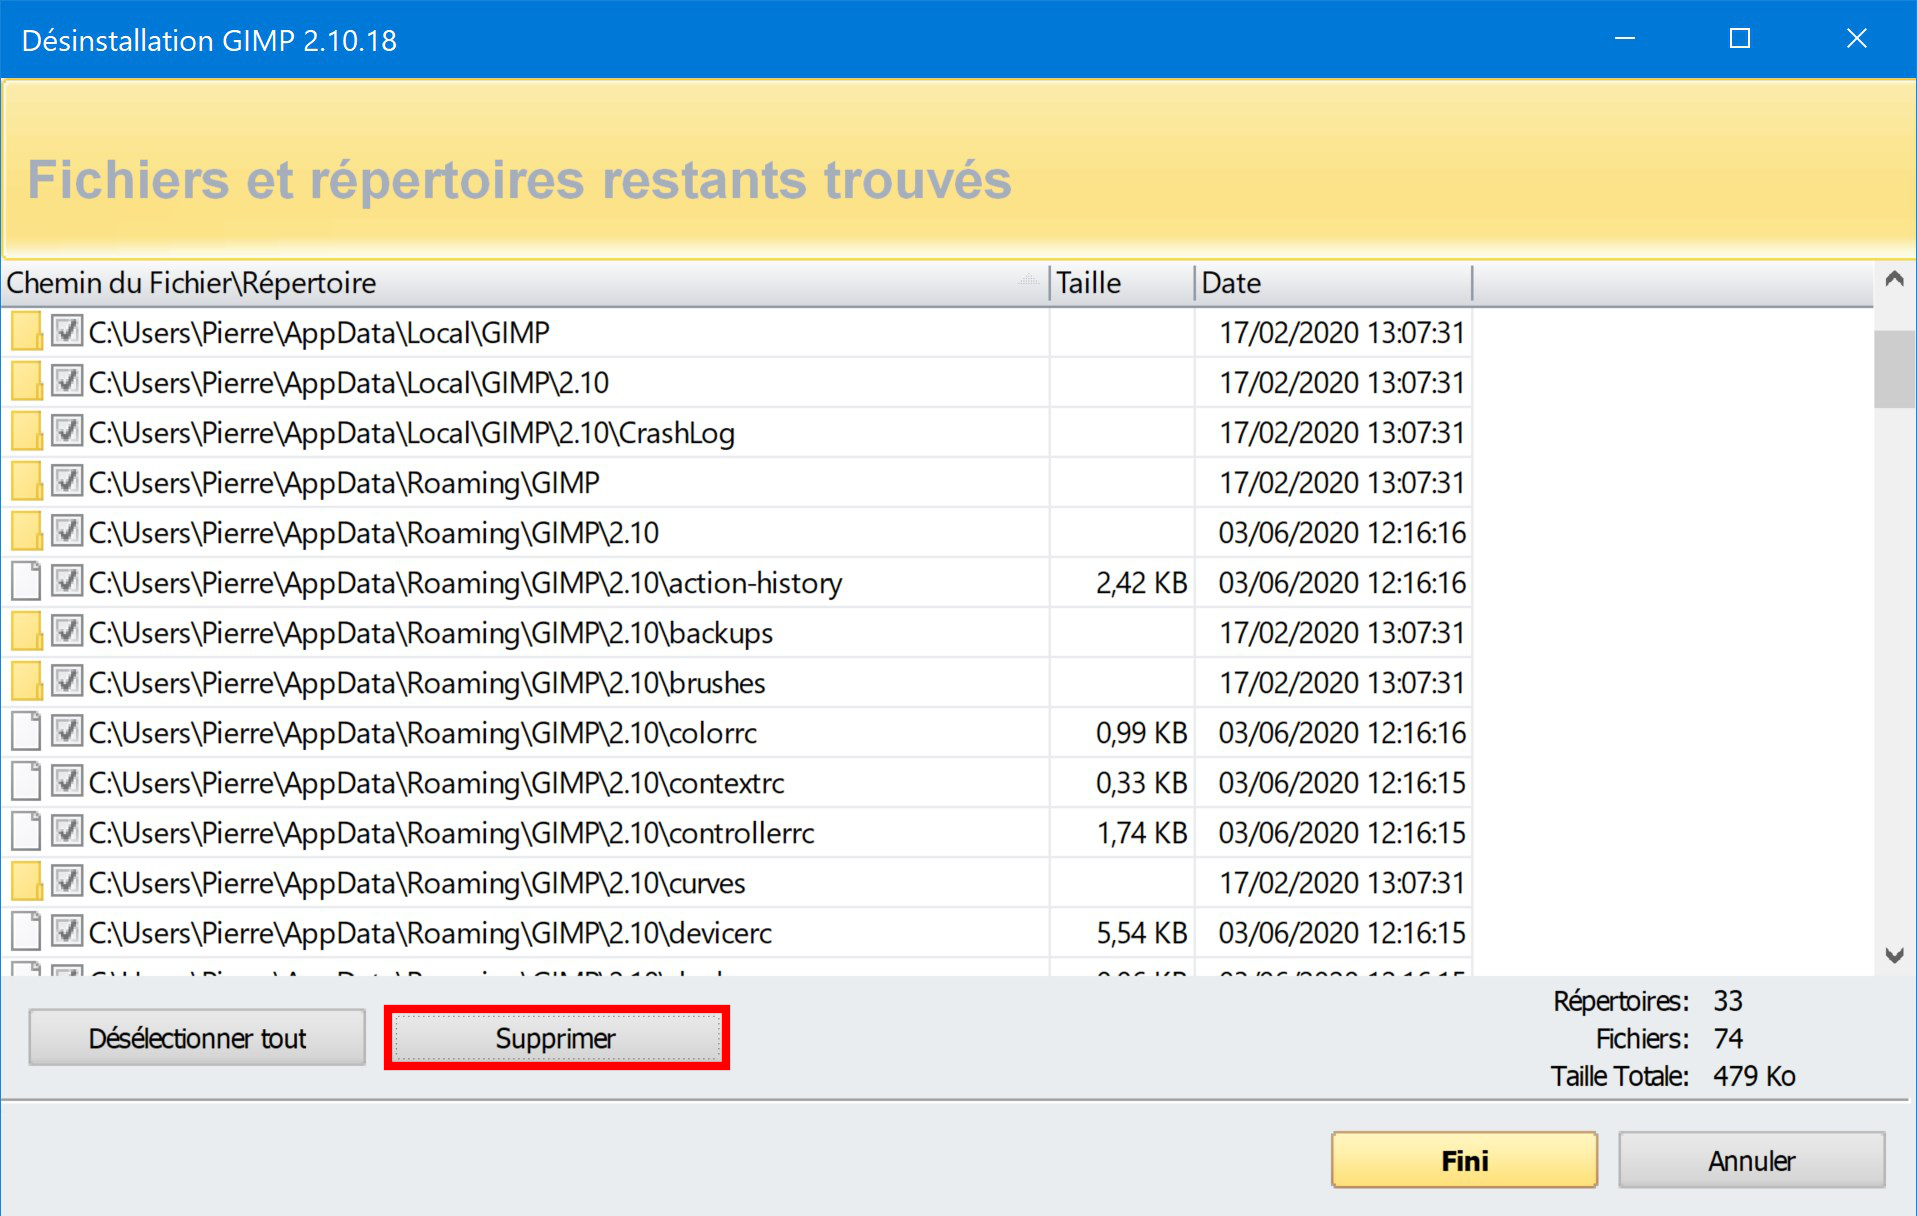1917x1216 pixels.
Task: Uncheck the controllerrc file checkbox
Action: point(67,831)
